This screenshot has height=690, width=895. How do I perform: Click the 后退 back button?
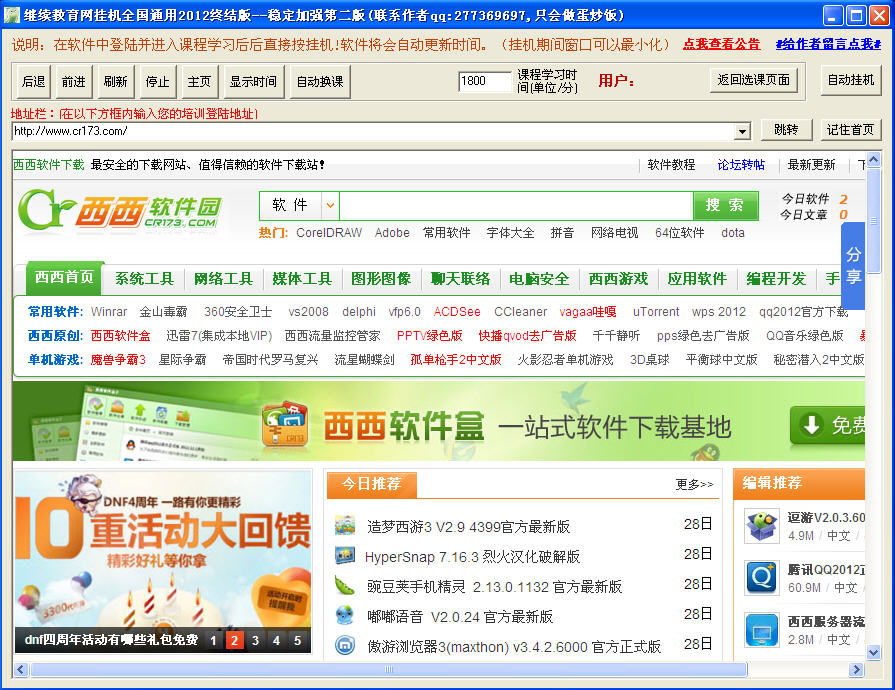[34, 82]
